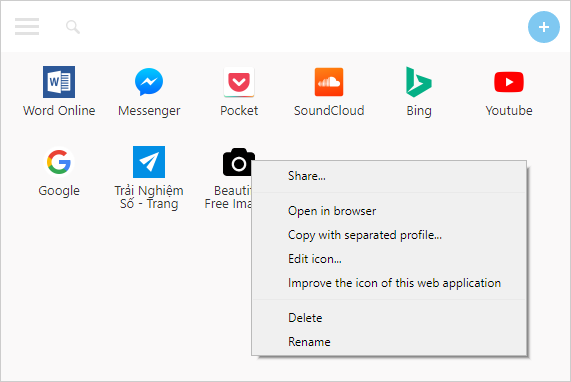571x382 pixels.
Task: Add a new web app with the plus button
Action: (x=544, y=27)
